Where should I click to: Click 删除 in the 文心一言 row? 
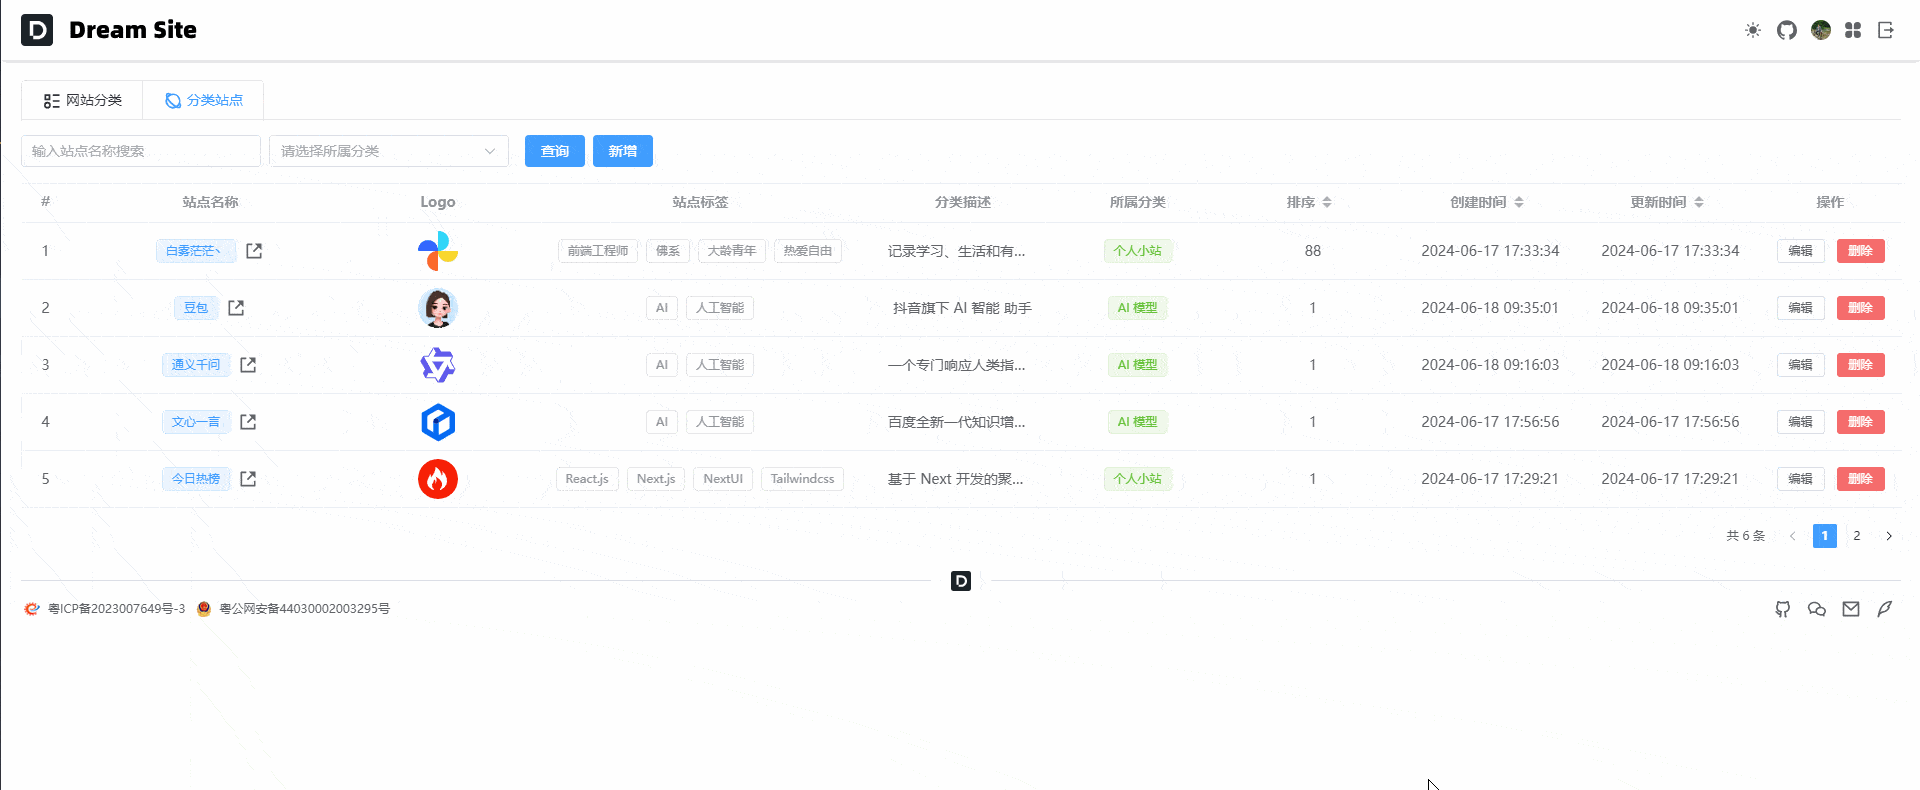coord(1861,422)
